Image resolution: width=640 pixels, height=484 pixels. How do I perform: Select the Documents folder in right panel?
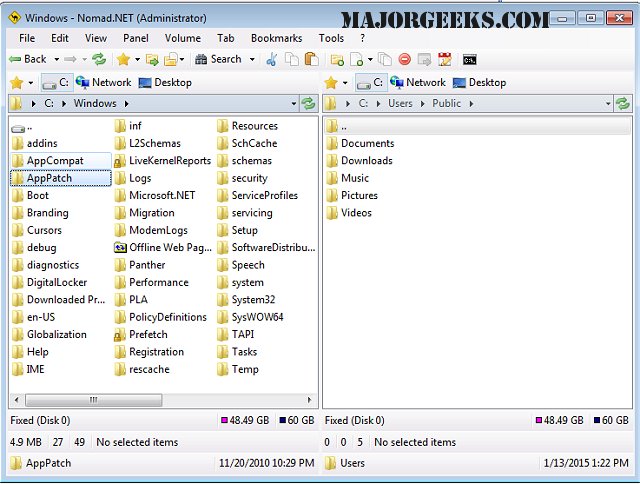[x=360, y=144]
